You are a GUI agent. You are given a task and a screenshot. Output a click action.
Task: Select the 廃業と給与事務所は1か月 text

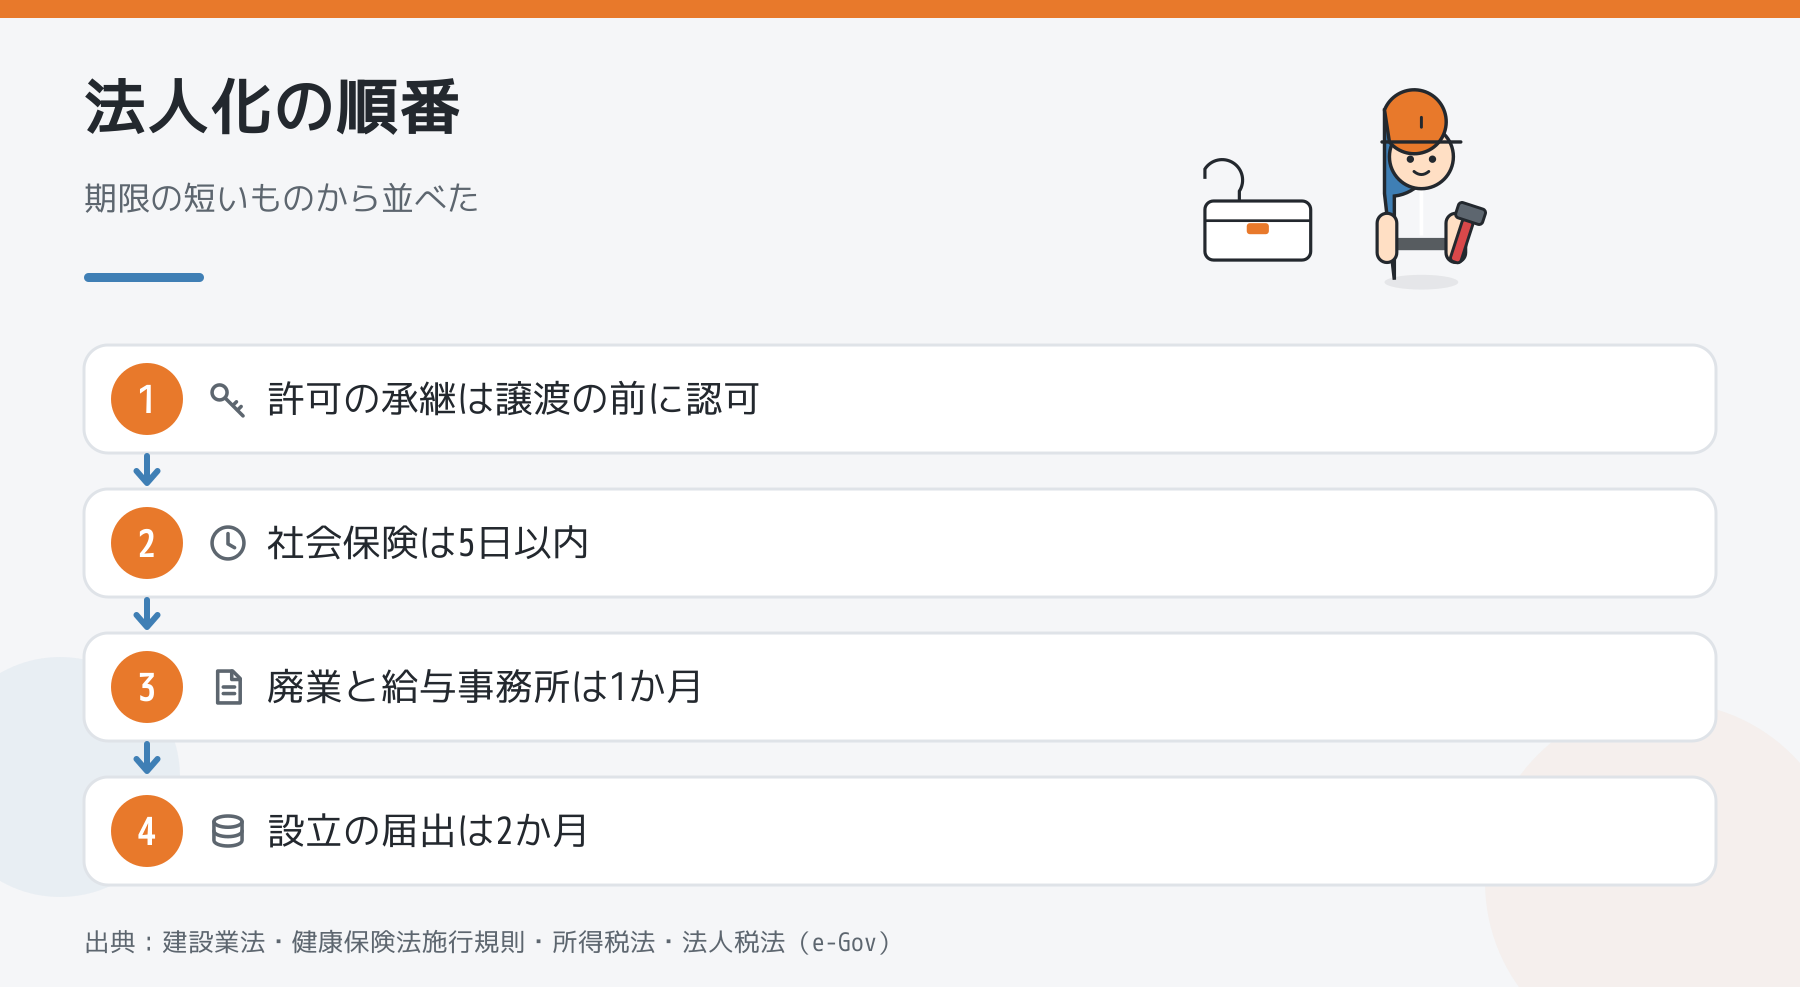coord(484,687)
